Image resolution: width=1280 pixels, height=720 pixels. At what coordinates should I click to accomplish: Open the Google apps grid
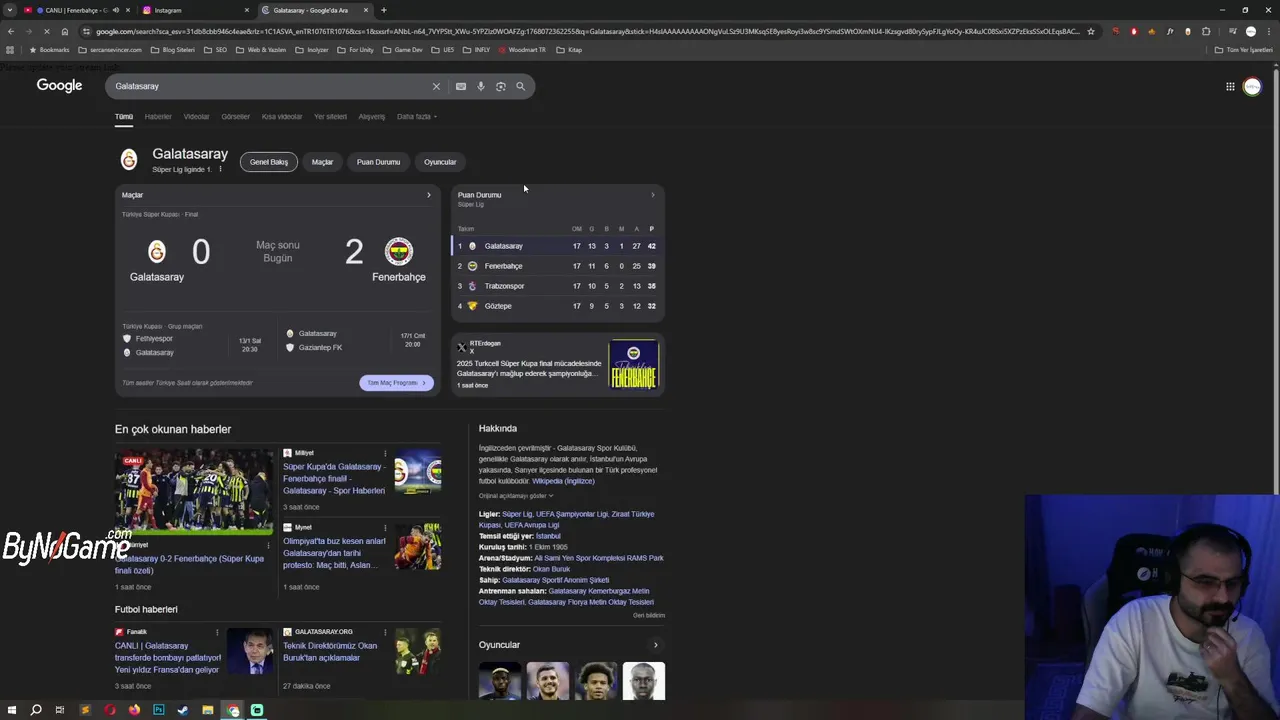[1230, 87]
